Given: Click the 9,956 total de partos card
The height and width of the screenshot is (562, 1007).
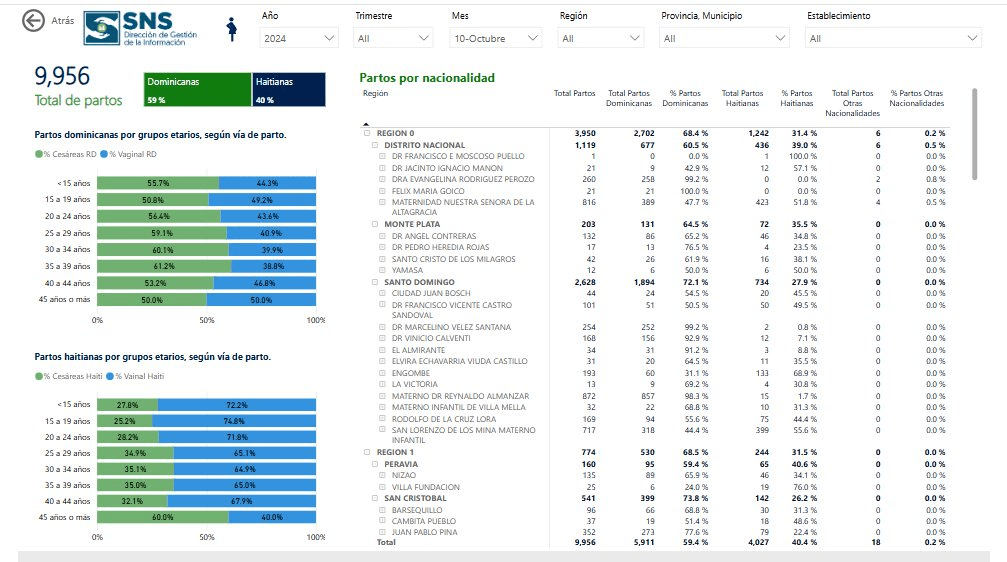Looking at the screenshot, I should pos(78,87).
